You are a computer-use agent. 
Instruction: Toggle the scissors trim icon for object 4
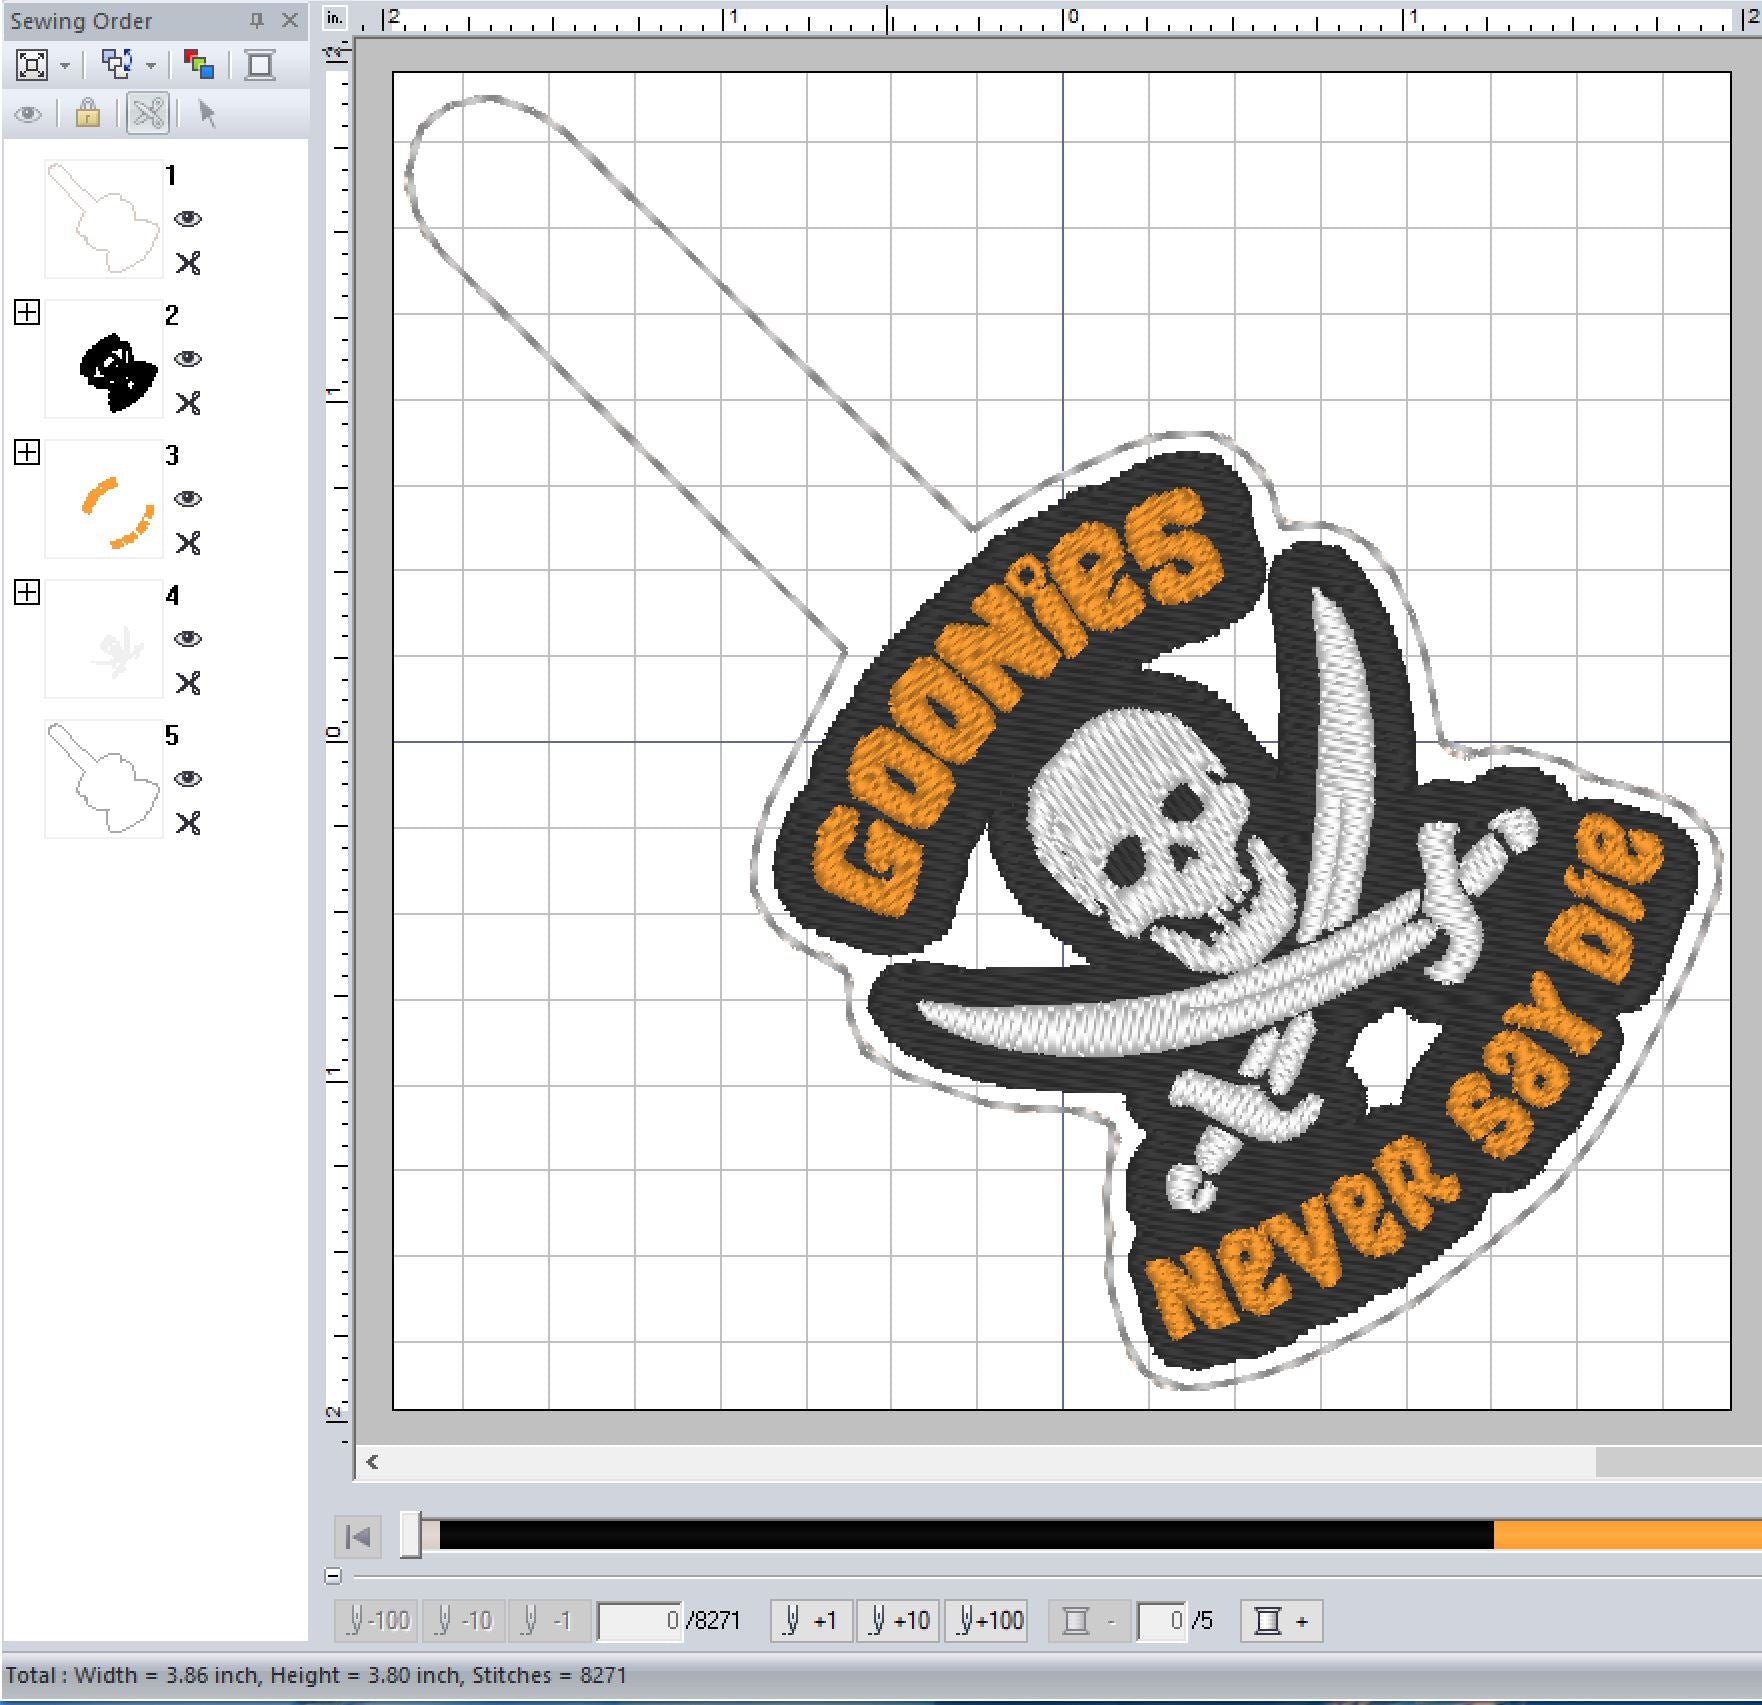pyautogui.click(x=188, y=683)
